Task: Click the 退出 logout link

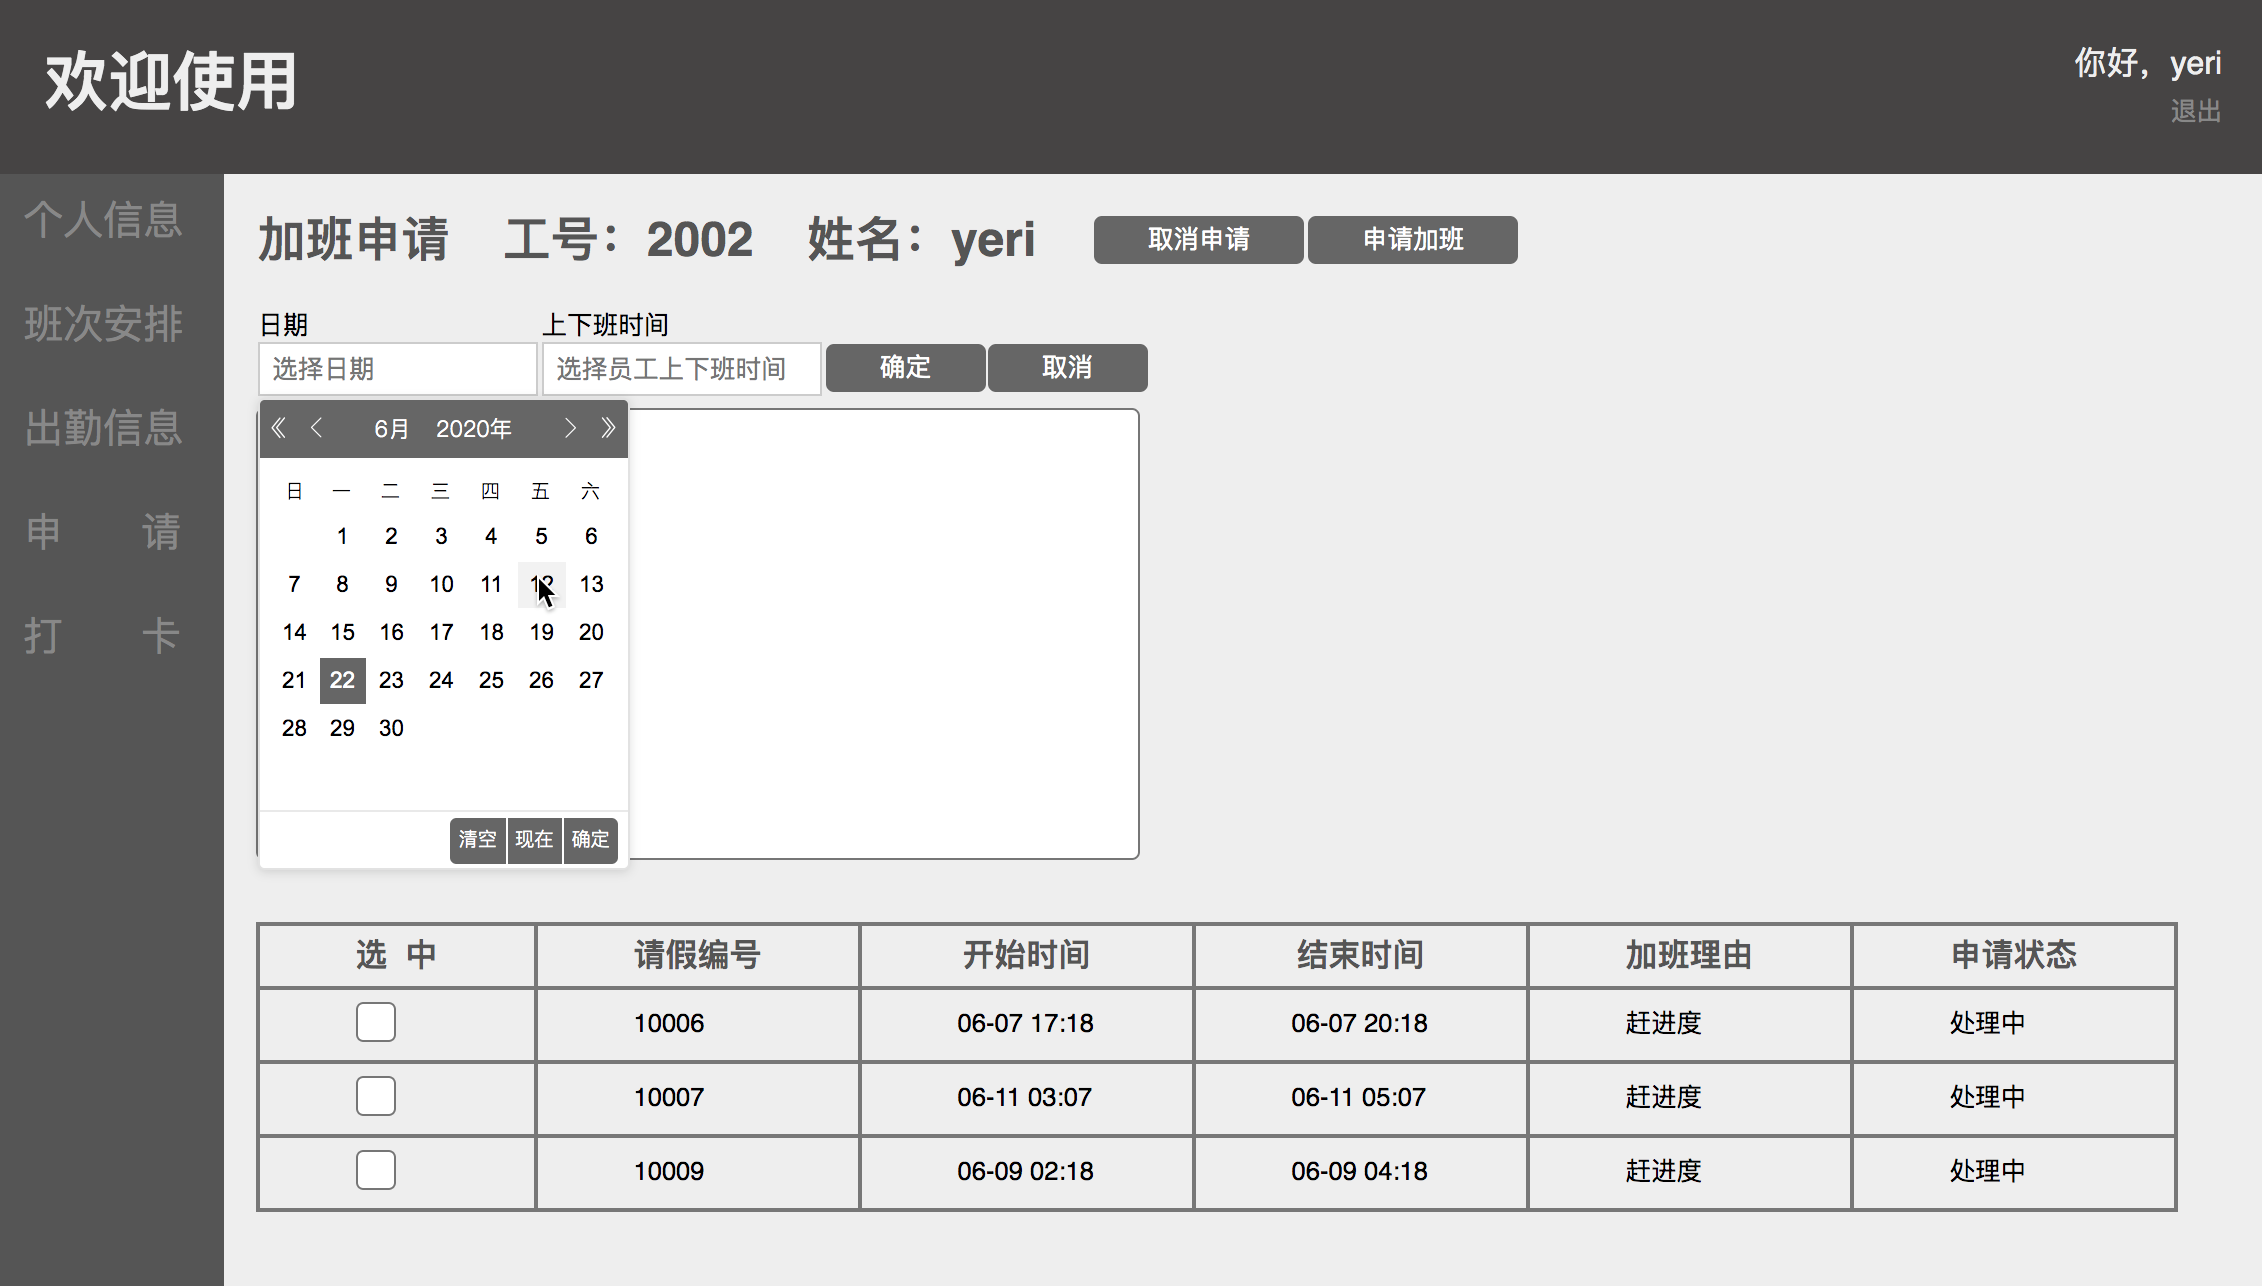Action: click(2195, 111)
